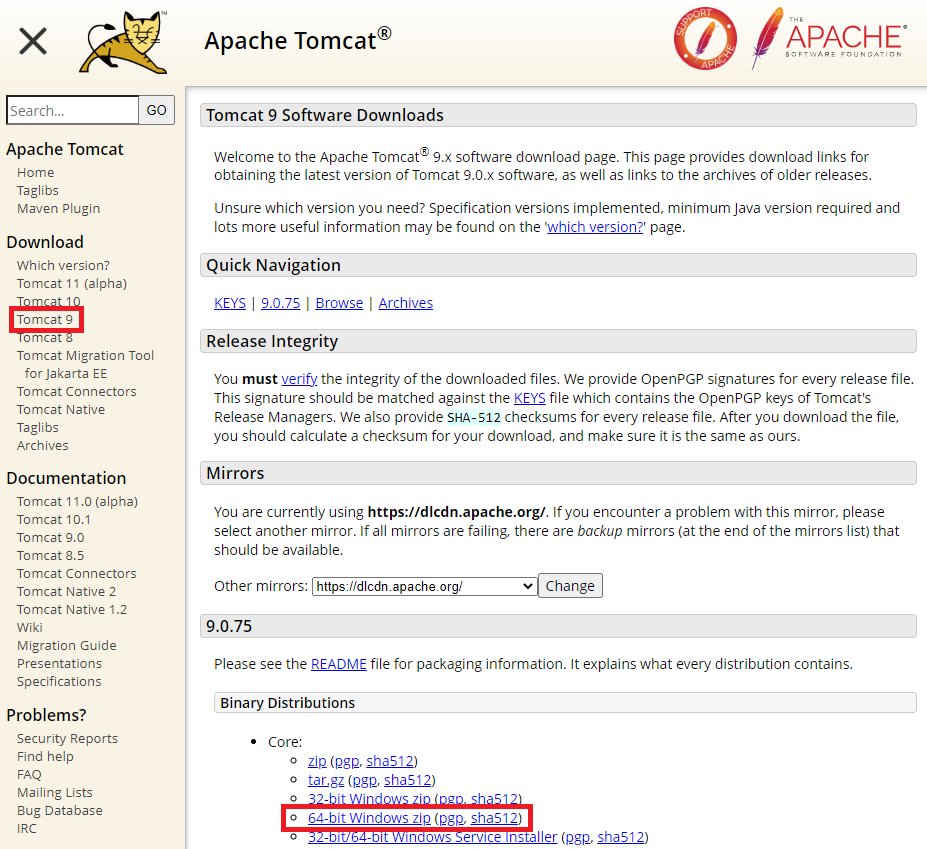This screenshot has height=849, width=927.
Task: Open Tomcat Connectors under Download
Action: (x=76, y=391)
